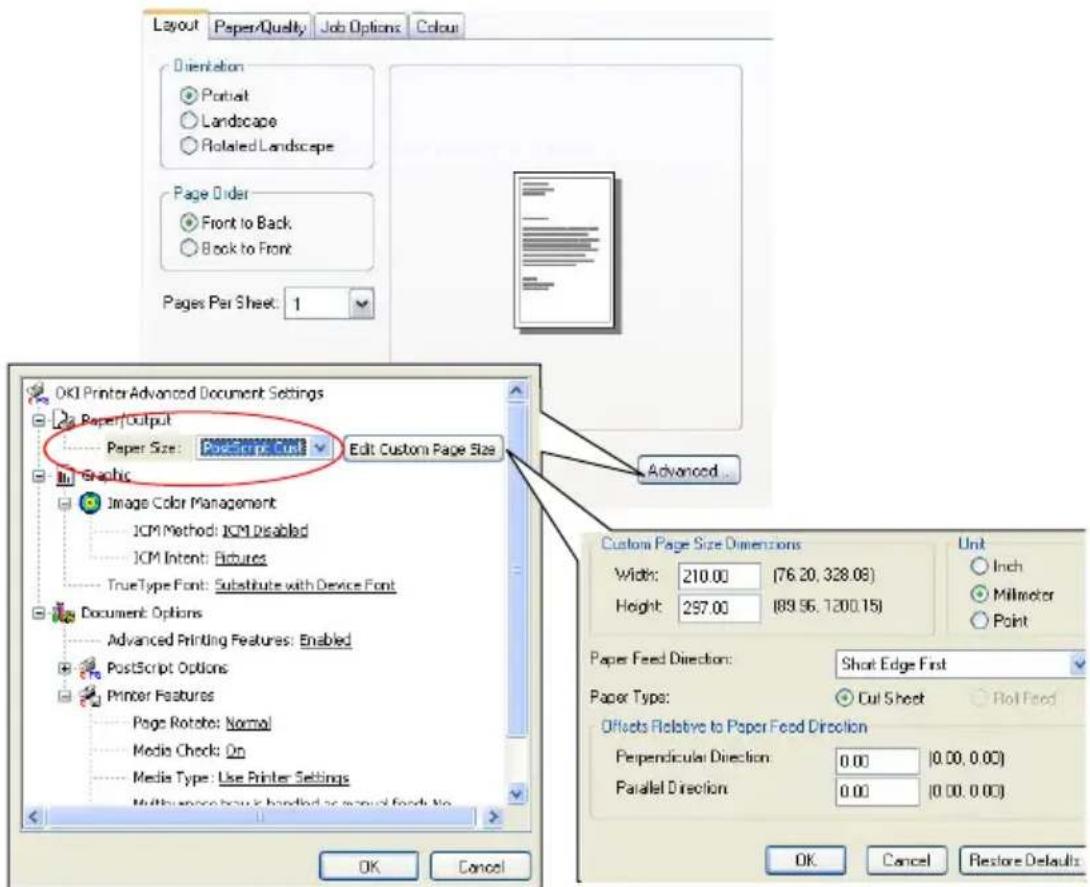Image resolution: width=1090 pixels, height=887 pixels.
Task: Switch to the Paper/Quality tab
Action: (x=259, y=28)
